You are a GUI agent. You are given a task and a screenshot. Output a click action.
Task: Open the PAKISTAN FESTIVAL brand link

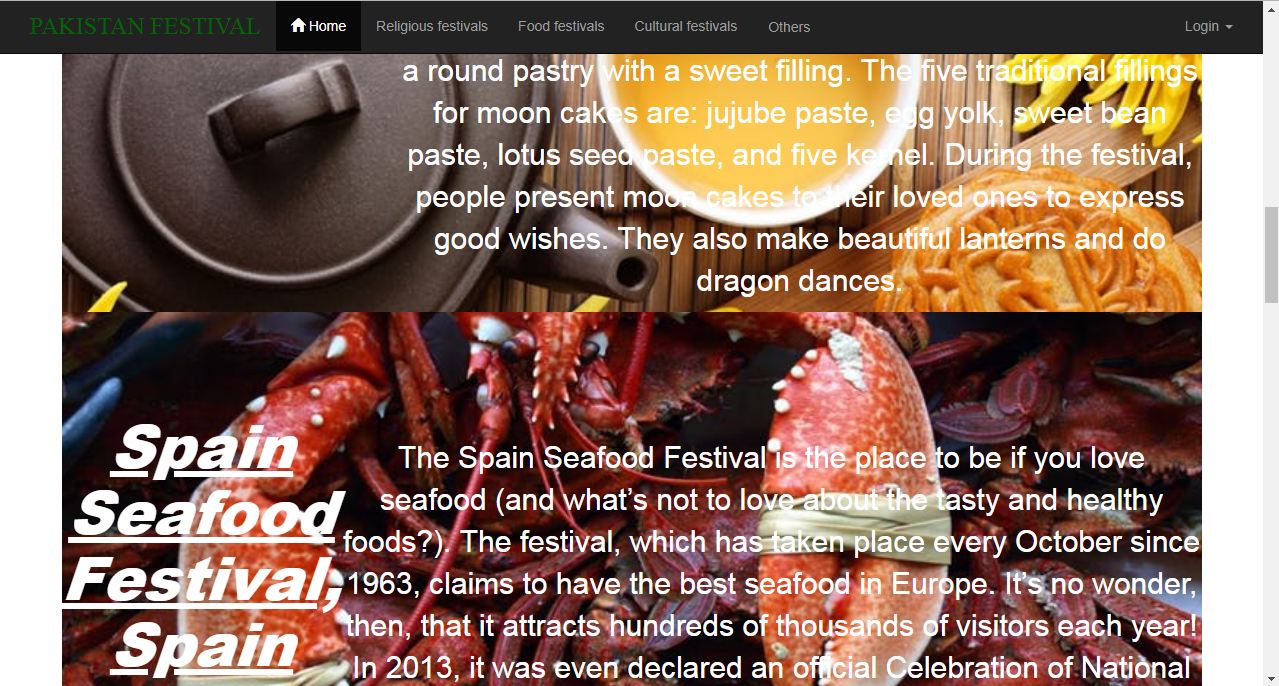pyautogui.click(x=145, y=26)
